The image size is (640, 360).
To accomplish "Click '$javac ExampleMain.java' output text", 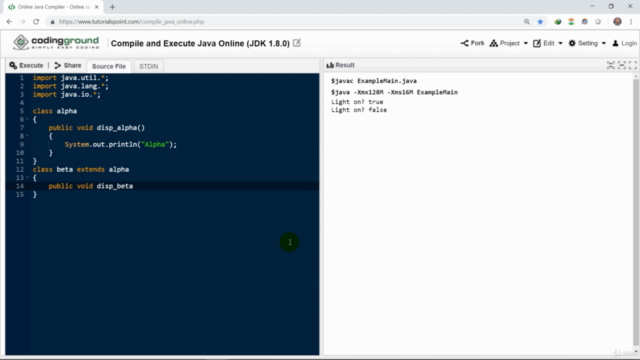I will (374, 81).
